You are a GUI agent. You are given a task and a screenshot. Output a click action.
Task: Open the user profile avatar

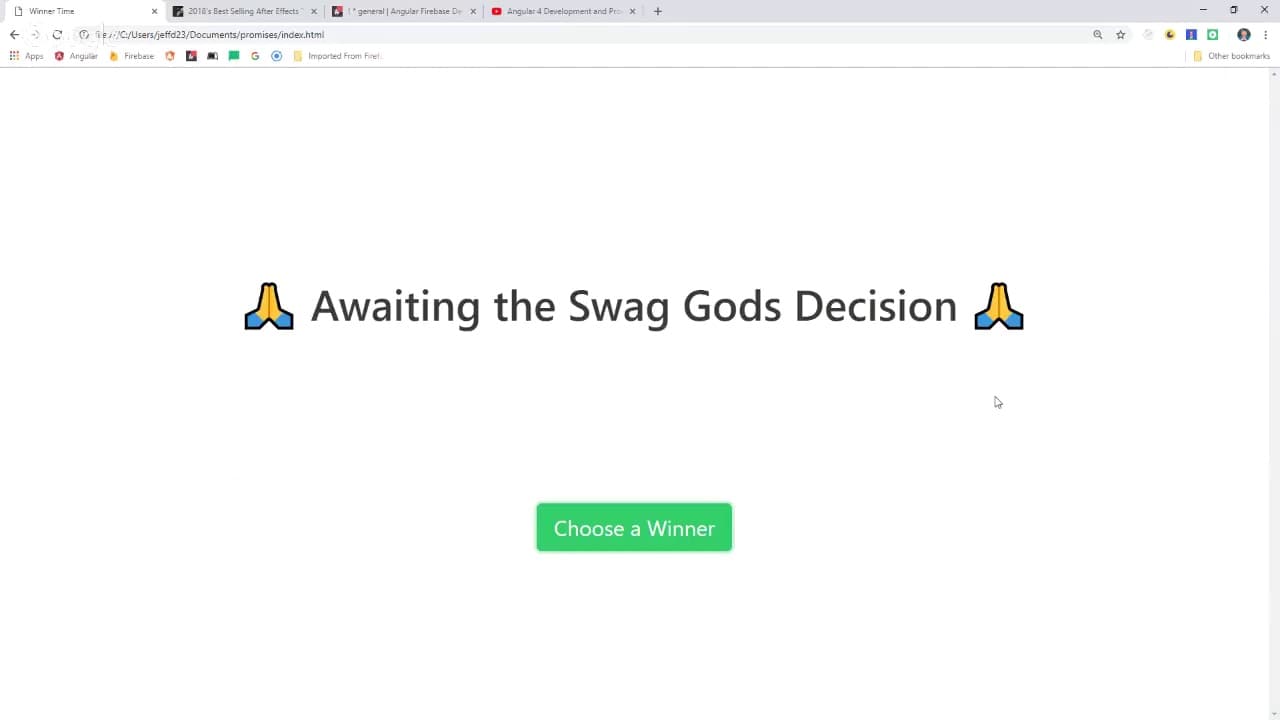(1244, 34)
